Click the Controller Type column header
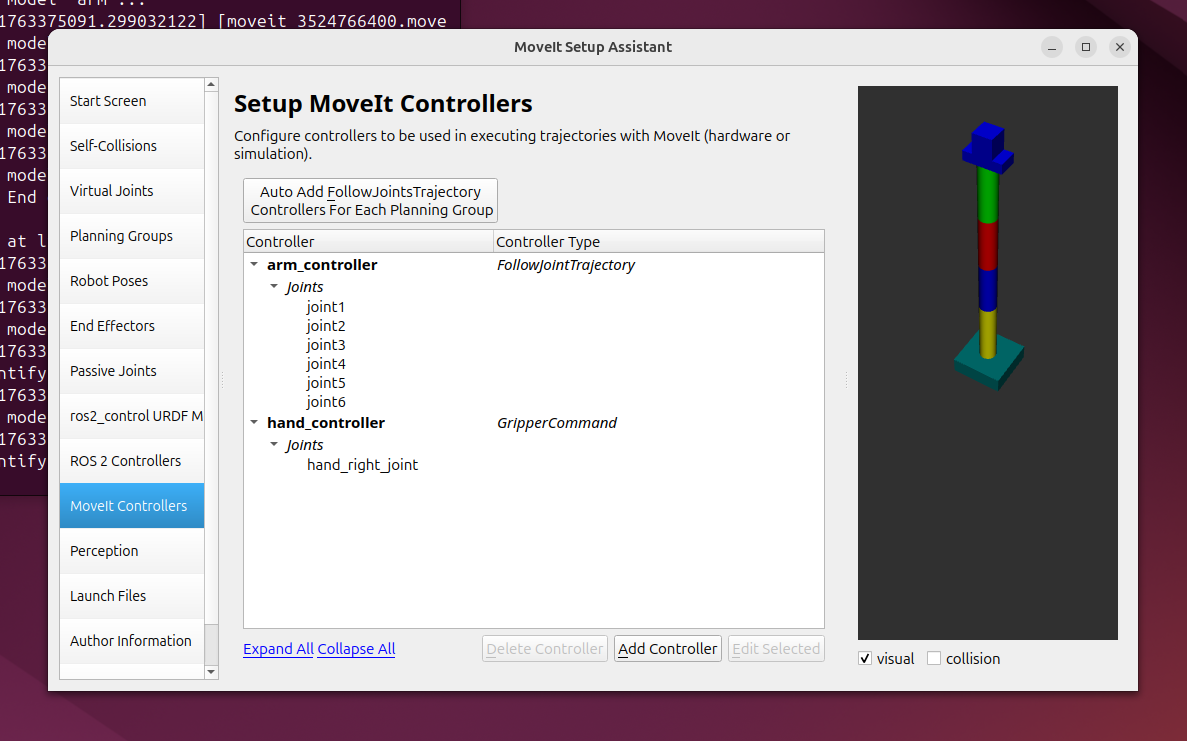Image resolution: width=1187 pixels, height=741 pixels. pyautogui.click(x=658, y=241)
